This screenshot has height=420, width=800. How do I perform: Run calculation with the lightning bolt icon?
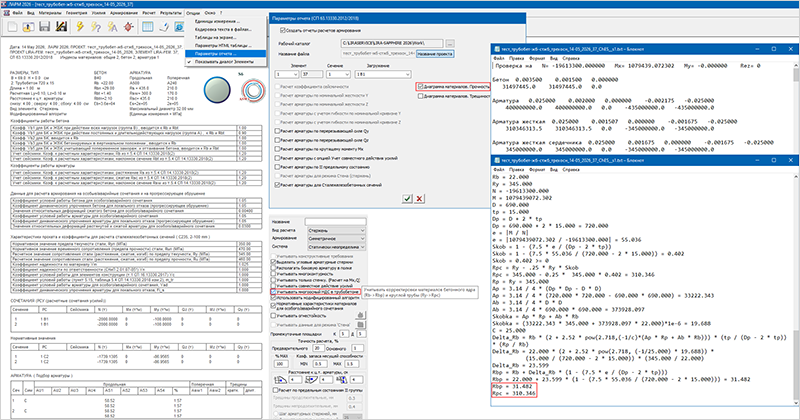[80, 26]
